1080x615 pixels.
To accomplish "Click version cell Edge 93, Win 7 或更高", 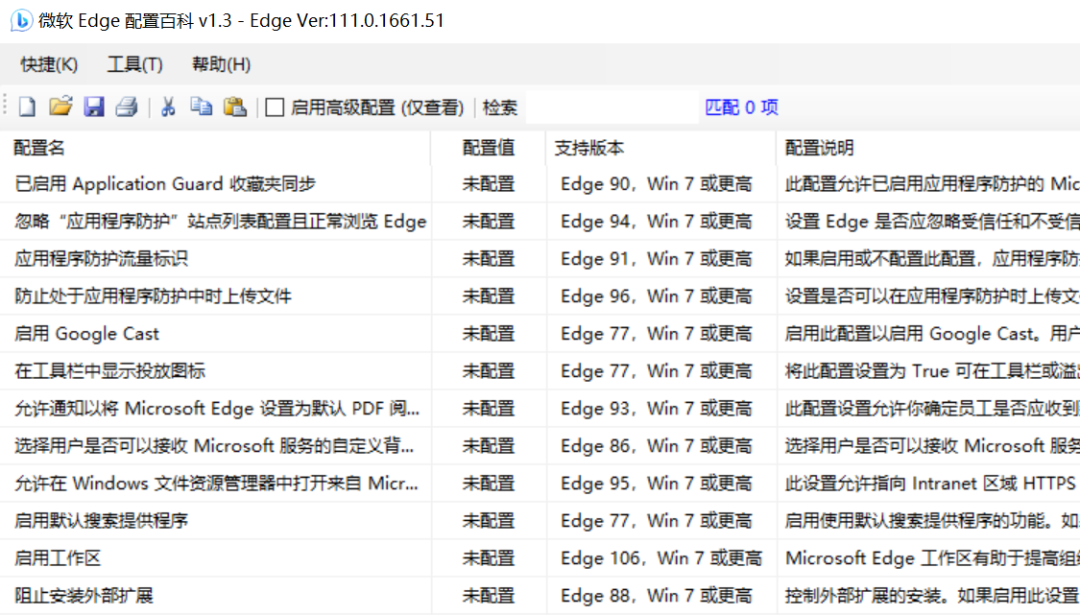I will [x=656, y=408].
